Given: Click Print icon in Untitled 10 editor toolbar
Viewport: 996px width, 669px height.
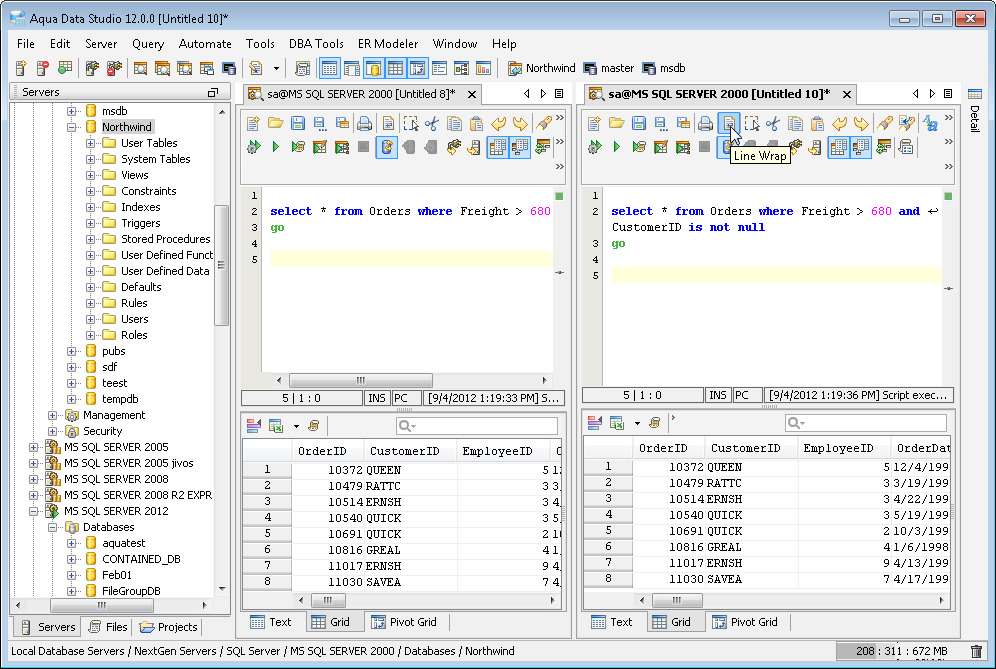Looking at the screenshot, I should click(x=705, y=123).
